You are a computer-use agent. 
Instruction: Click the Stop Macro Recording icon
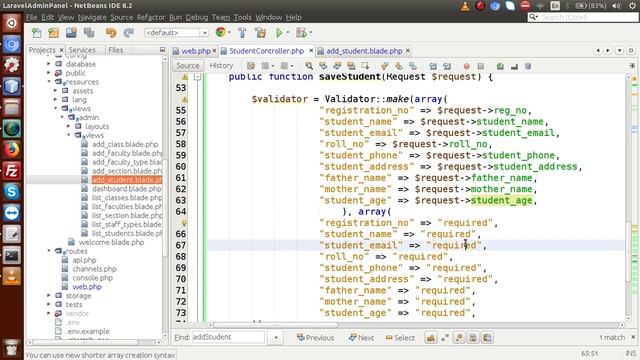point(481,66)
